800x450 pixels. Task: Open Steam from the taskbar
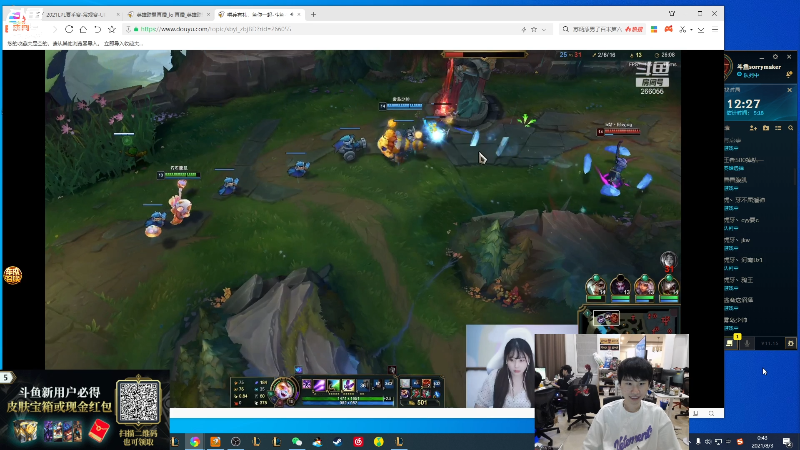[x=338, y=441]
